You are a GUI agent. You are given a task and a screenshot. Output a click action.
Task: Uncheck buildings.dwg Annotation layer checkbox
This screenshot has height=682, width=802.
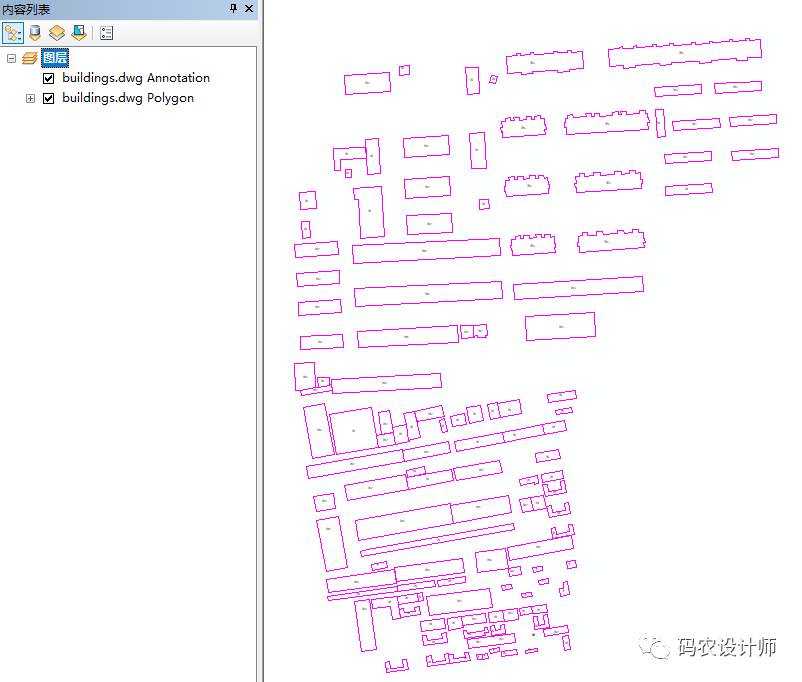click(48, 78)
